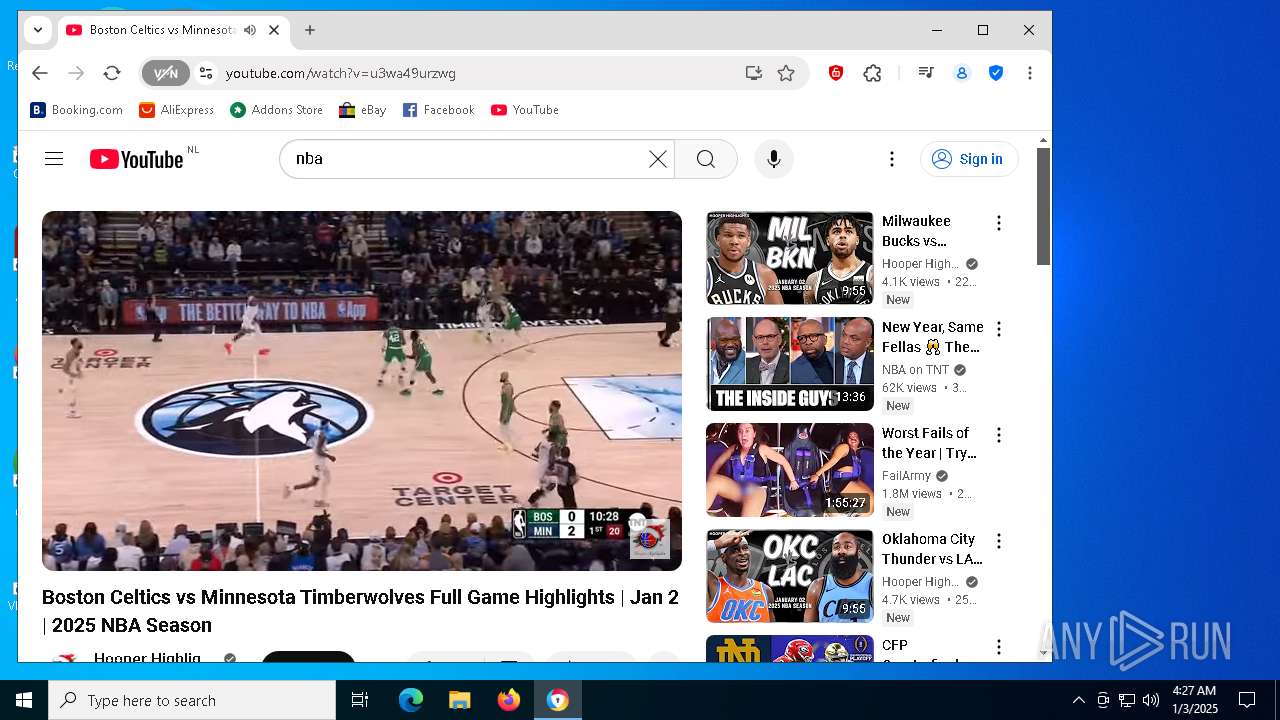View site information icon in address bar
The width and height of the screenshot is (1280, 720).
(x=206, y=73)
